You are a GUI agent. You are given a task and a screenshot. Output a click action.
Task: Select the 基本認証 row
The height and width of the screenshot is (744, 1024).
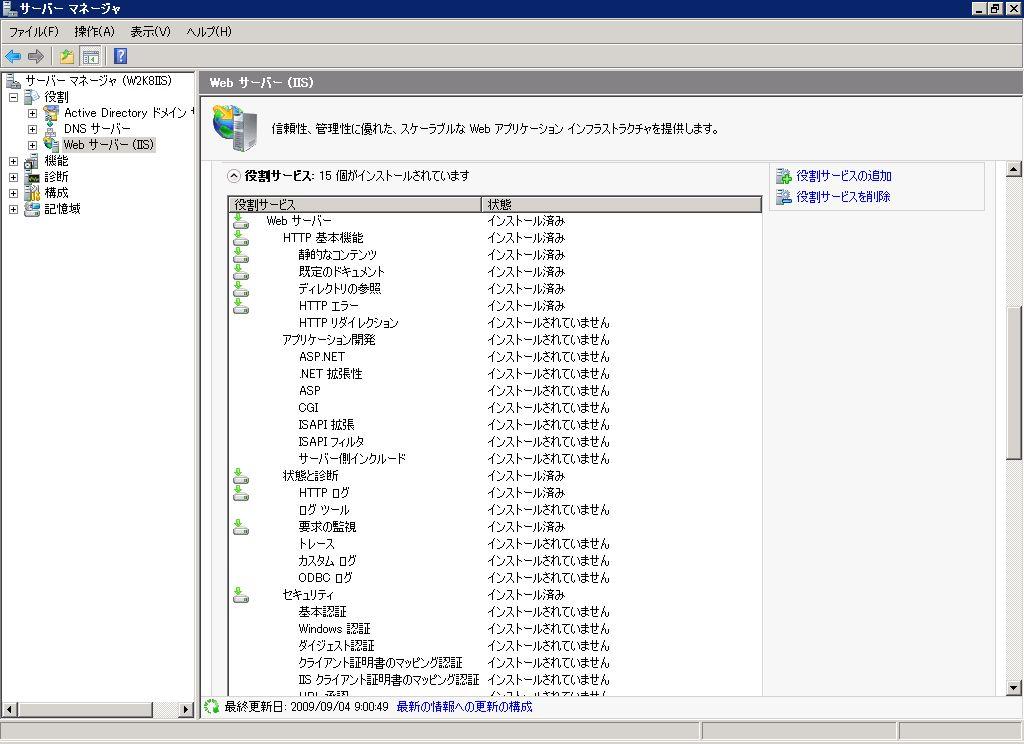[x=495, y=611]
